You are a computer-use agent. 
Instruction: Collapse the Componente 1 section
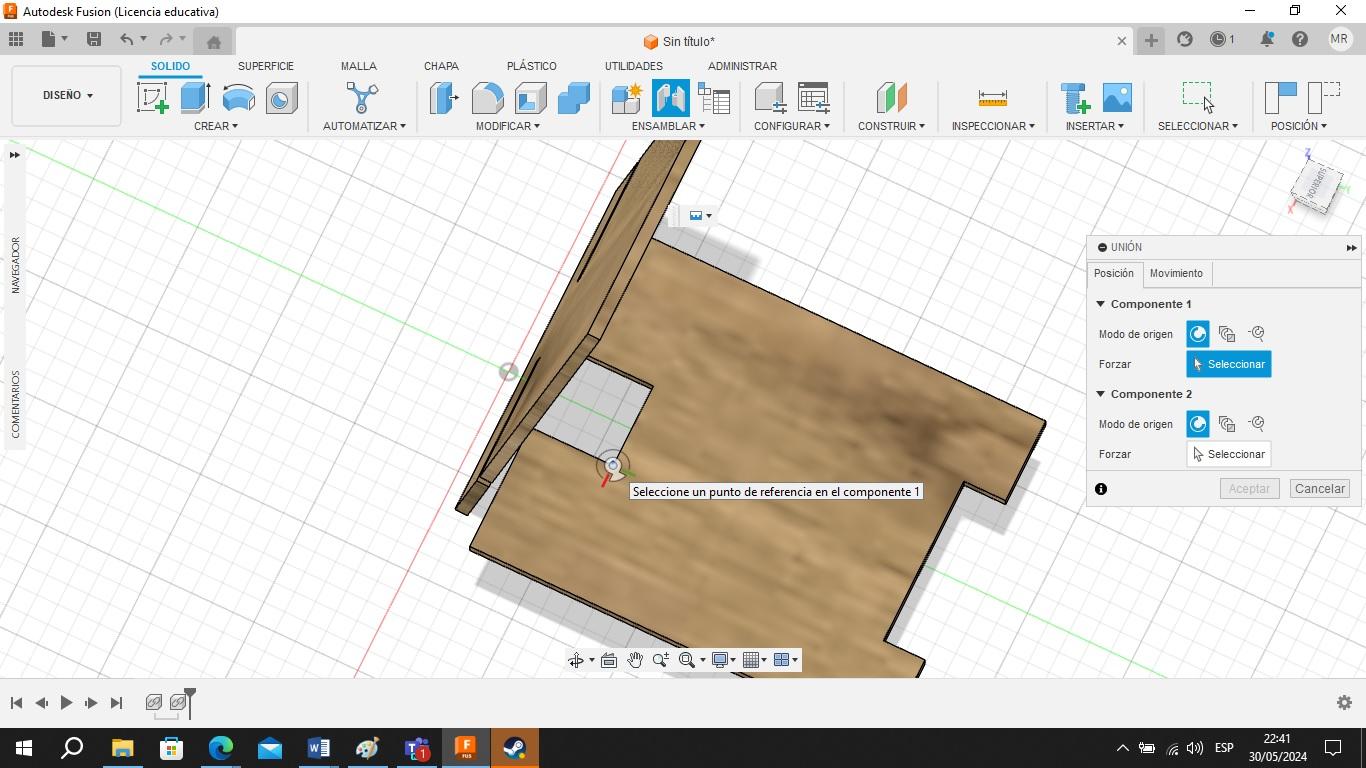pyautogui.click(x=1100, y=304)
